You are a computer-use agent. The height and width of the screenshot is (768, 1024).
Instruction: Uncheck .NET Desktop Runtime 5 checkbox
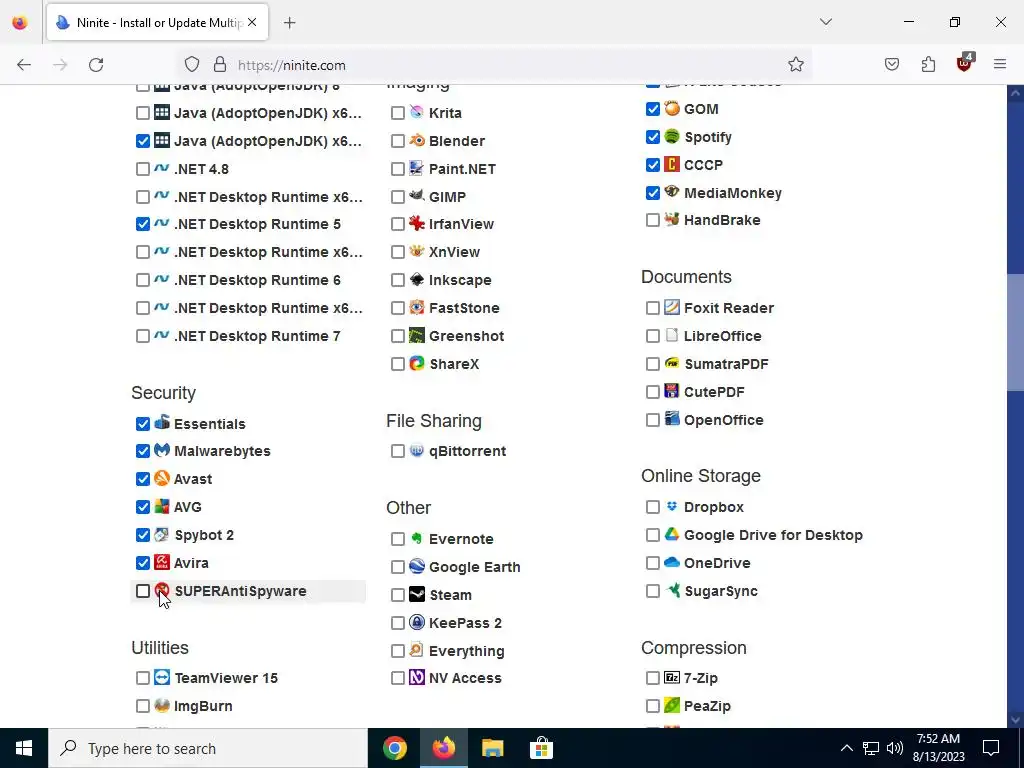pyautogui.click(x=143, y=224)
